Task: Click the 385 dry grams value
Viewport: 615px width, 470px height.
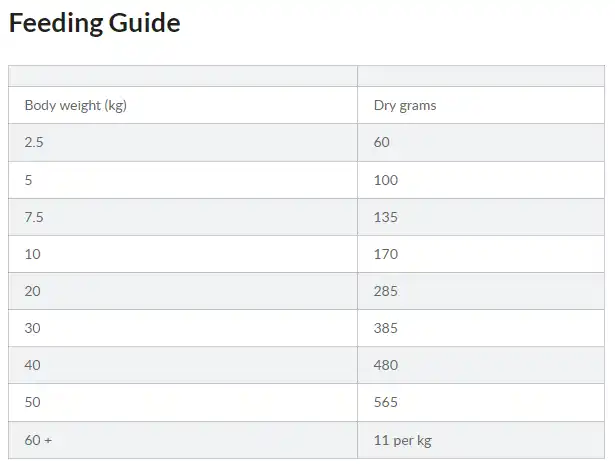Action: point(386,328)
